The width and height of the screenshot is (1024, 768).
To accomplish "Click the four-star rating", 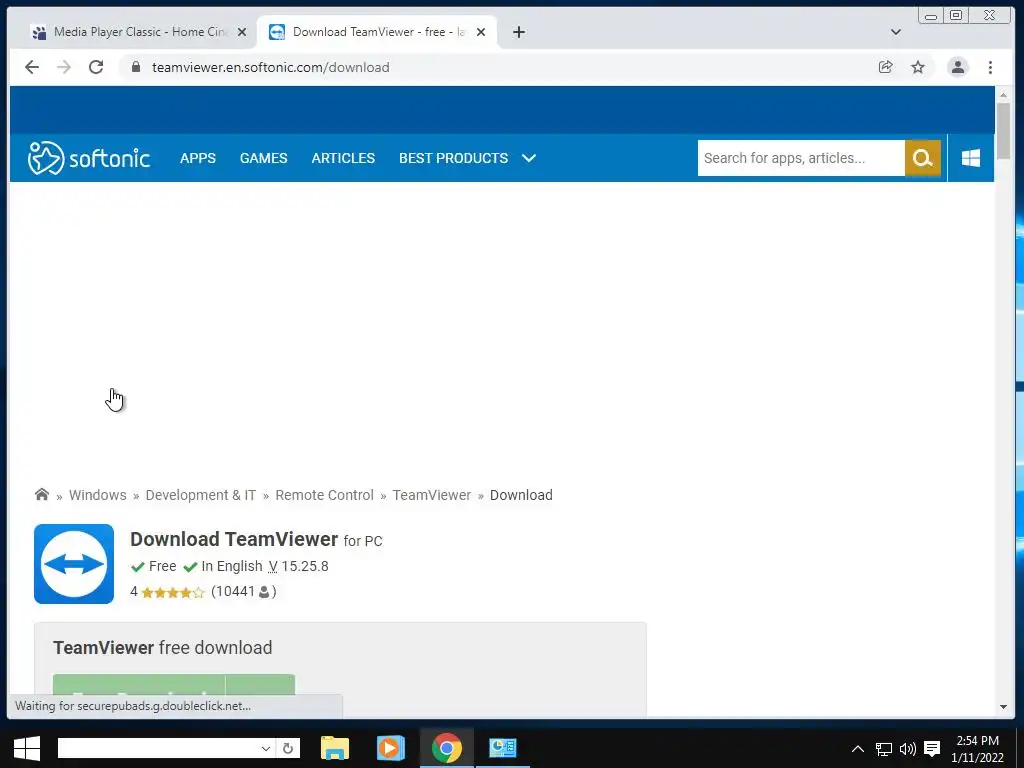I will point(172,592).
